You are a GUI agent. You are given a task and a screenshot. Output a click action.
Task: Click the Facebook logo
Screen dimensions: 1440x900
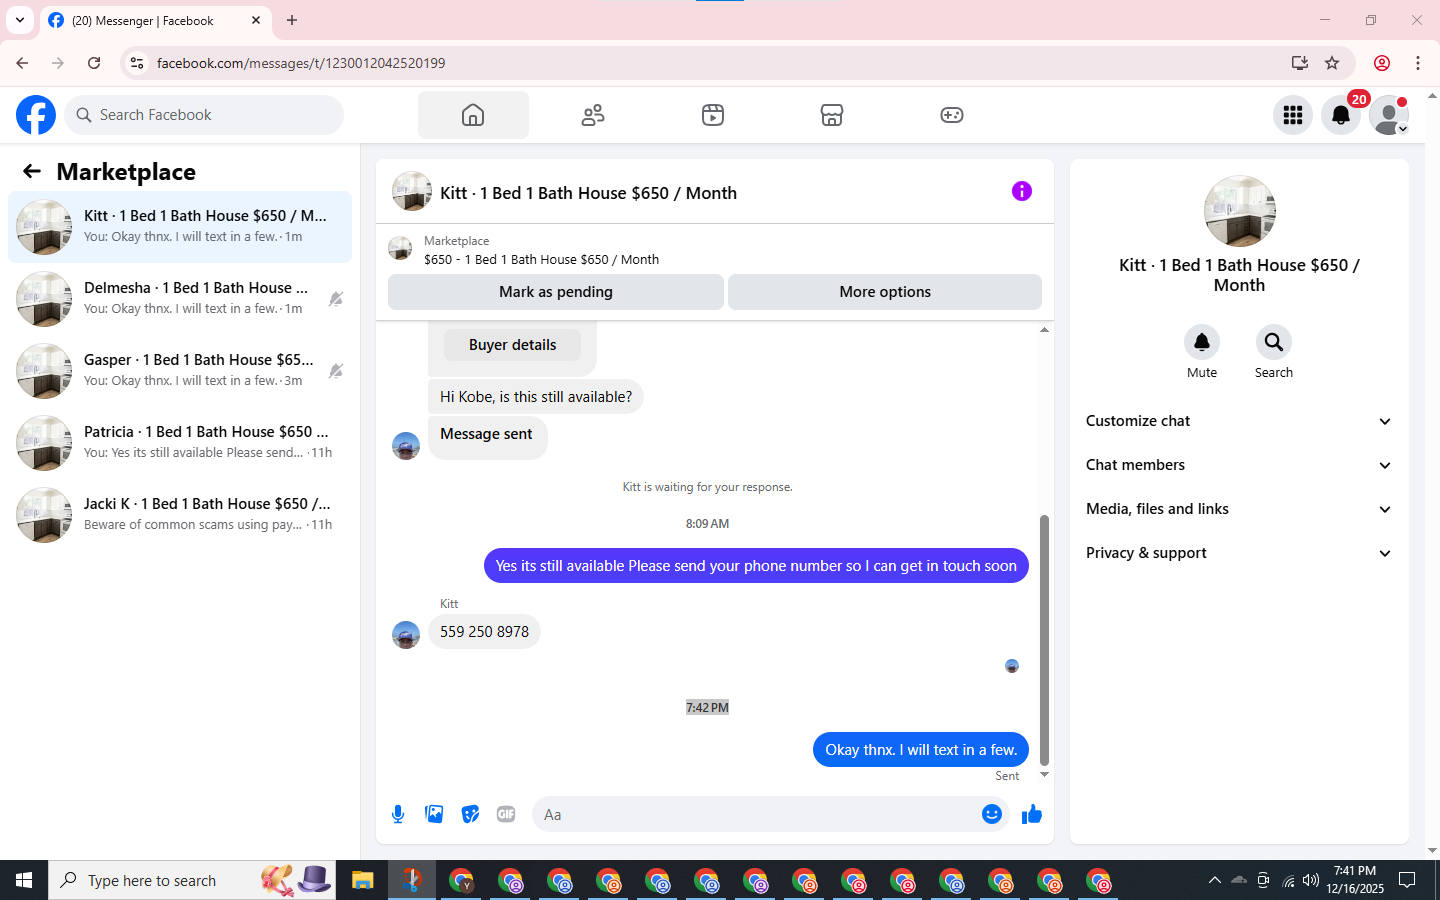36,115
